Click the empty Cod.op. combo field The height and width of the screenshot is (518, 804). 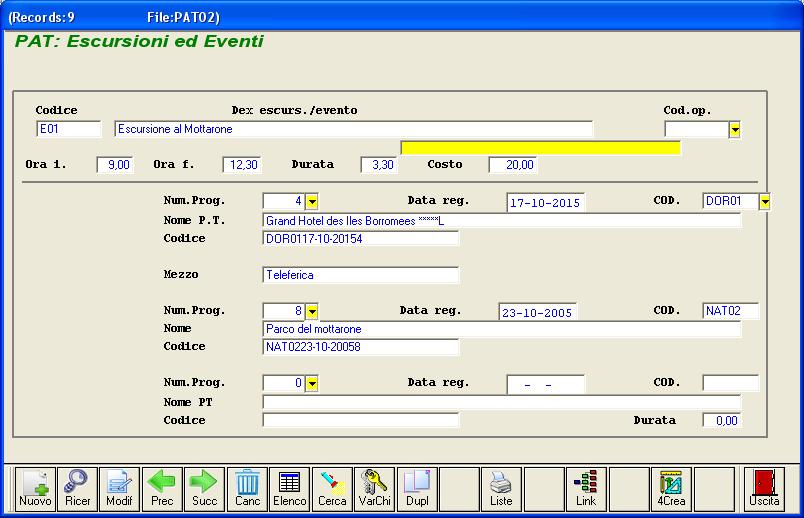[696, 129]
